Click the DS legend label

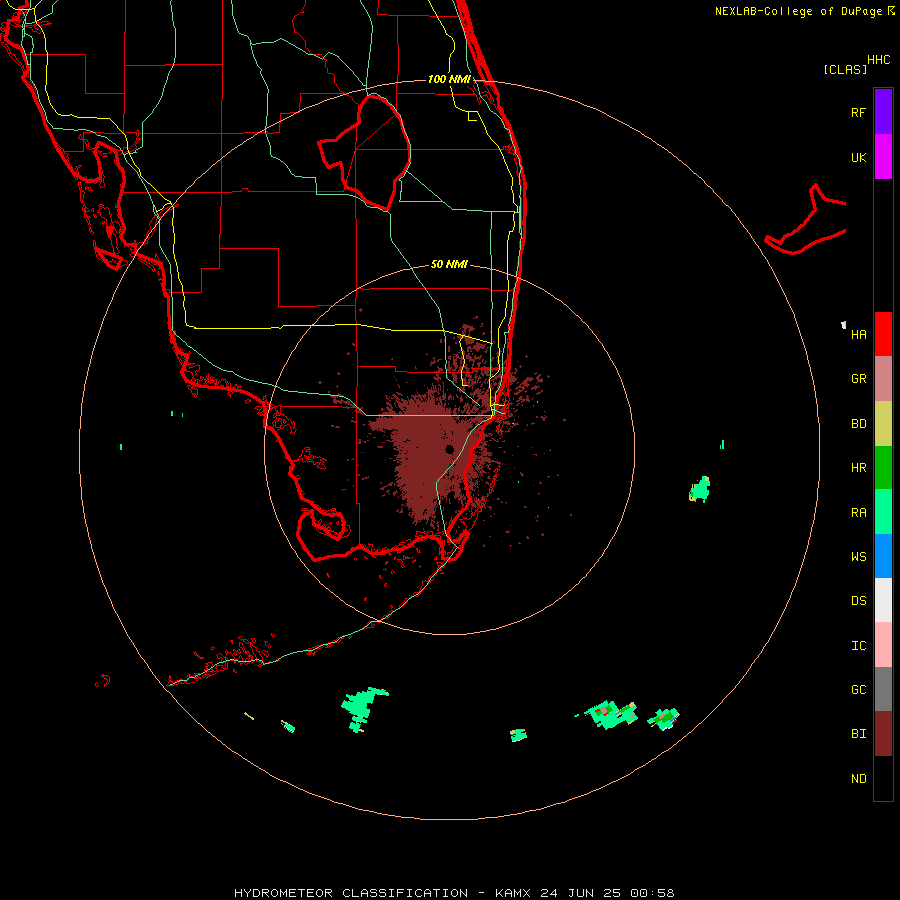(x=858, y=601)
